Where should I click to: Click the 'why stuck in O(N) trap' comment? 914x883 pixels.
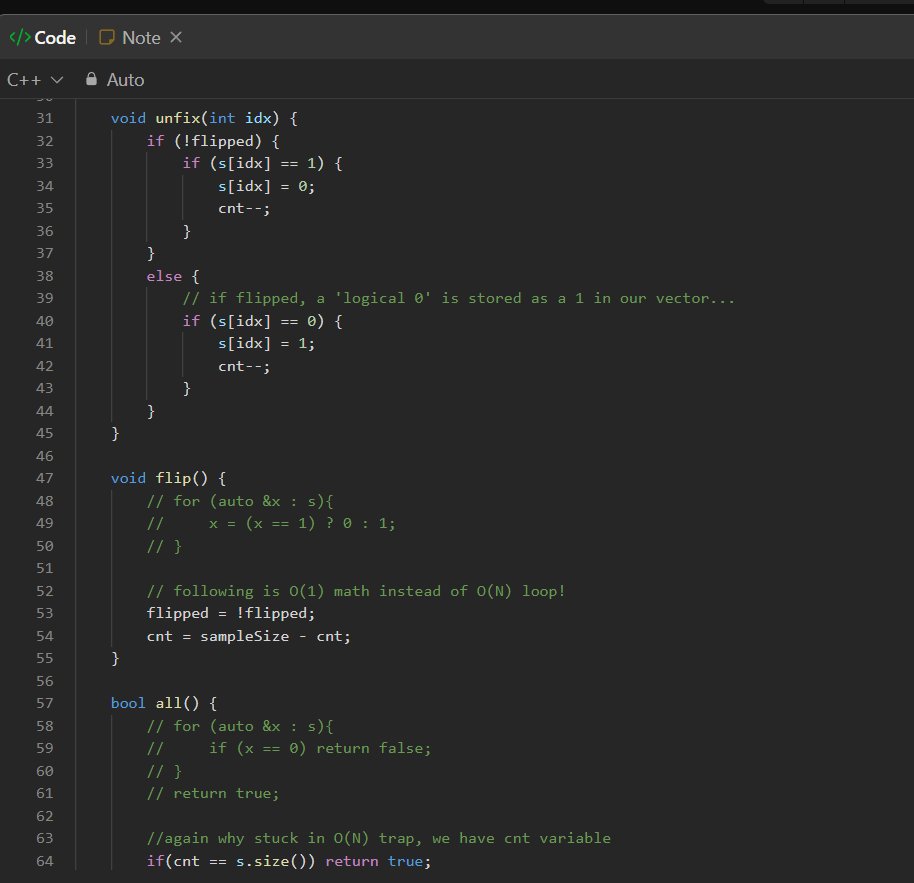(379, 839)
